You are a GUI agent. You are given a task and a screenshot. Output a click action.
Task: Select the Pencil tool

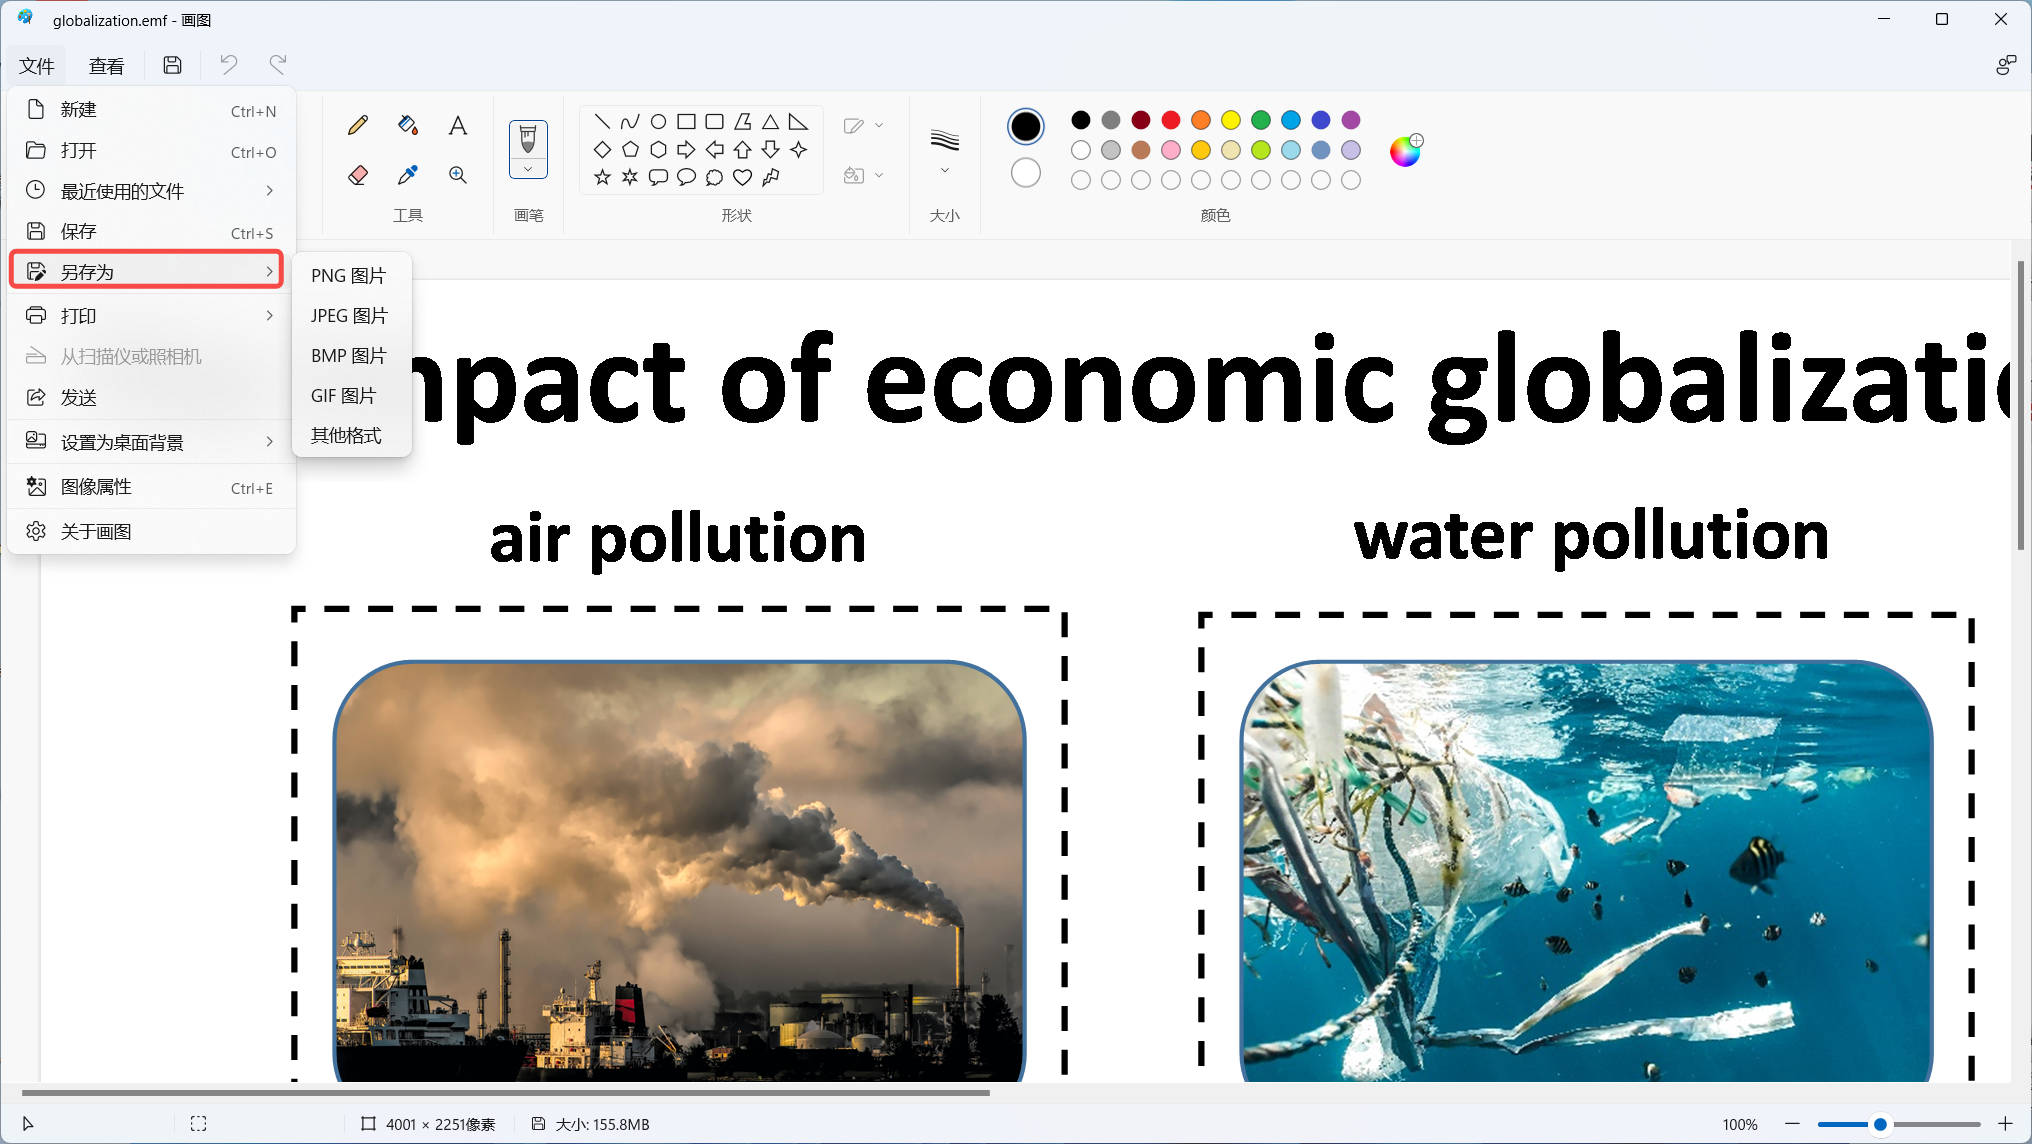(358, 125)
